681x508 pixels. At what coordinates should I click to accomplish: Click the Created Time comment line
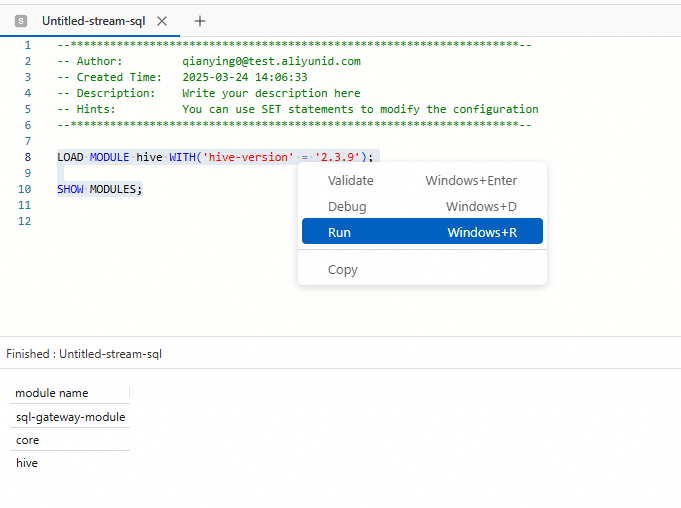(x=182, y=77)
